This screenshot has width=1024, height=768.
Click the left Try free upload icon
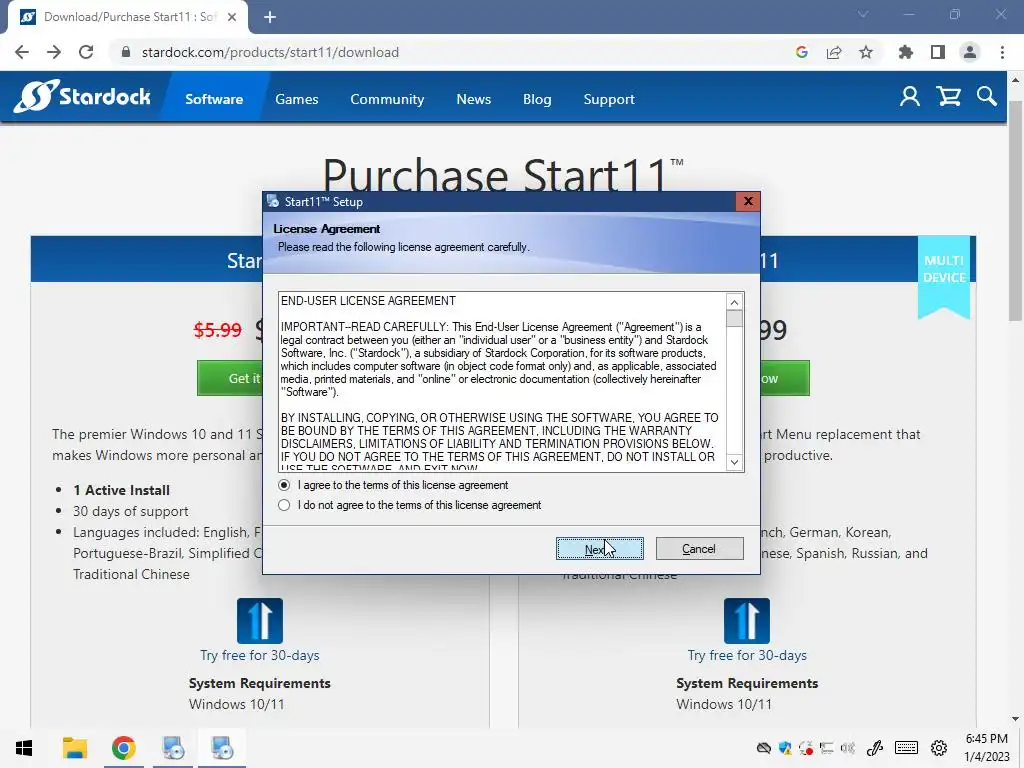[260, 620]
